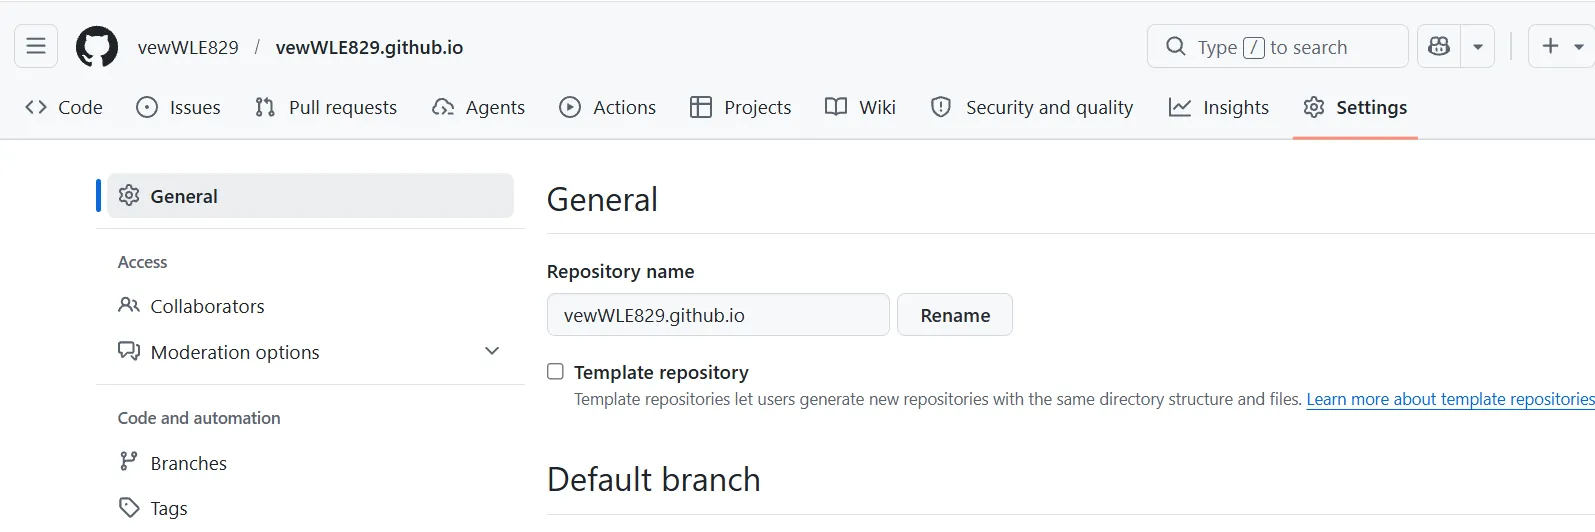Click the GitHub Octocat logo
Image resolution: width=1595 pixels, height=532 pixels.
tap(97, 47)
